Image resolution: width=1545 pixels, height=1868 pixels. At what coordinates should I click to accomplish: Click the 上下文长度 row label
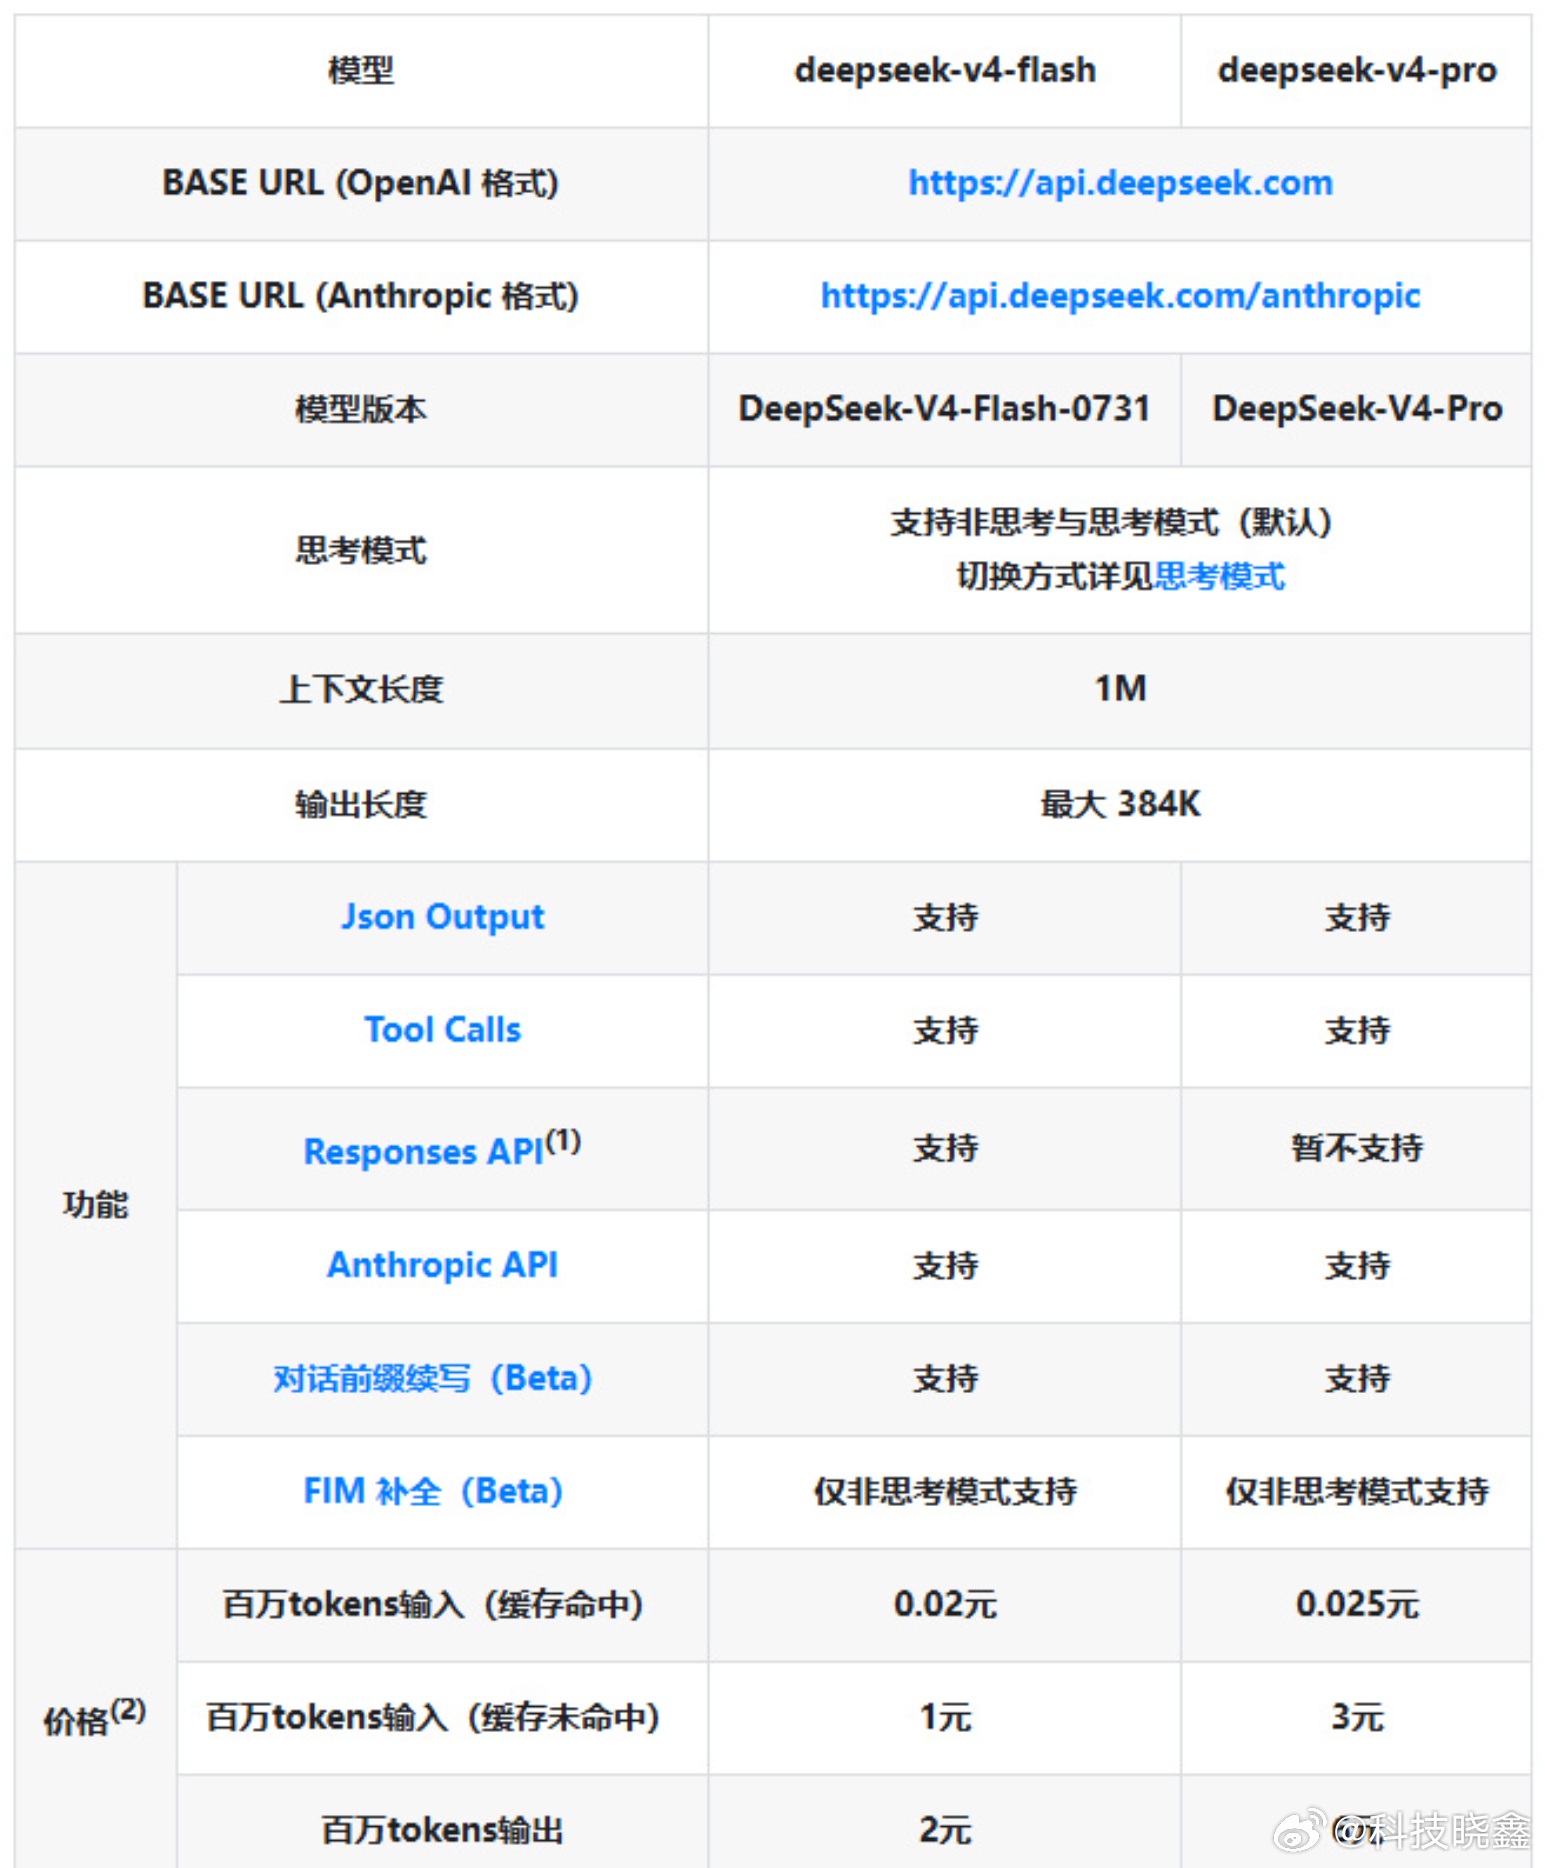[x=361, y=689]
